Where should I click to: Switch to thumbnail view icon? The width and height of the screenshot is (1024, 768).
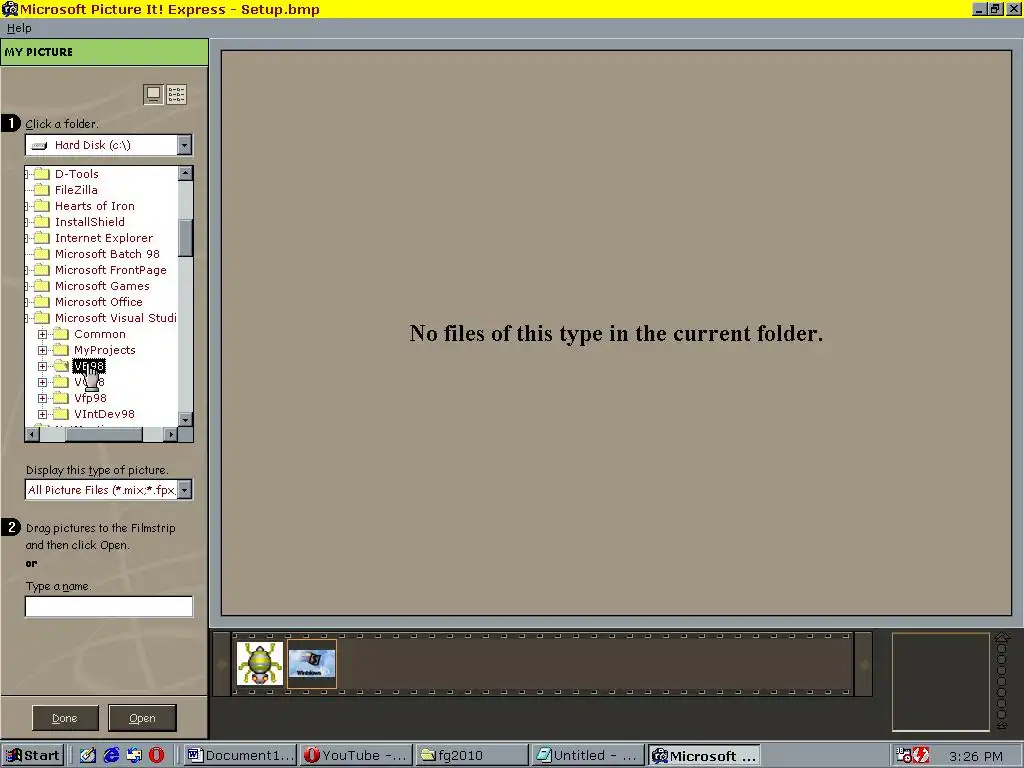(x=153, y=95)
